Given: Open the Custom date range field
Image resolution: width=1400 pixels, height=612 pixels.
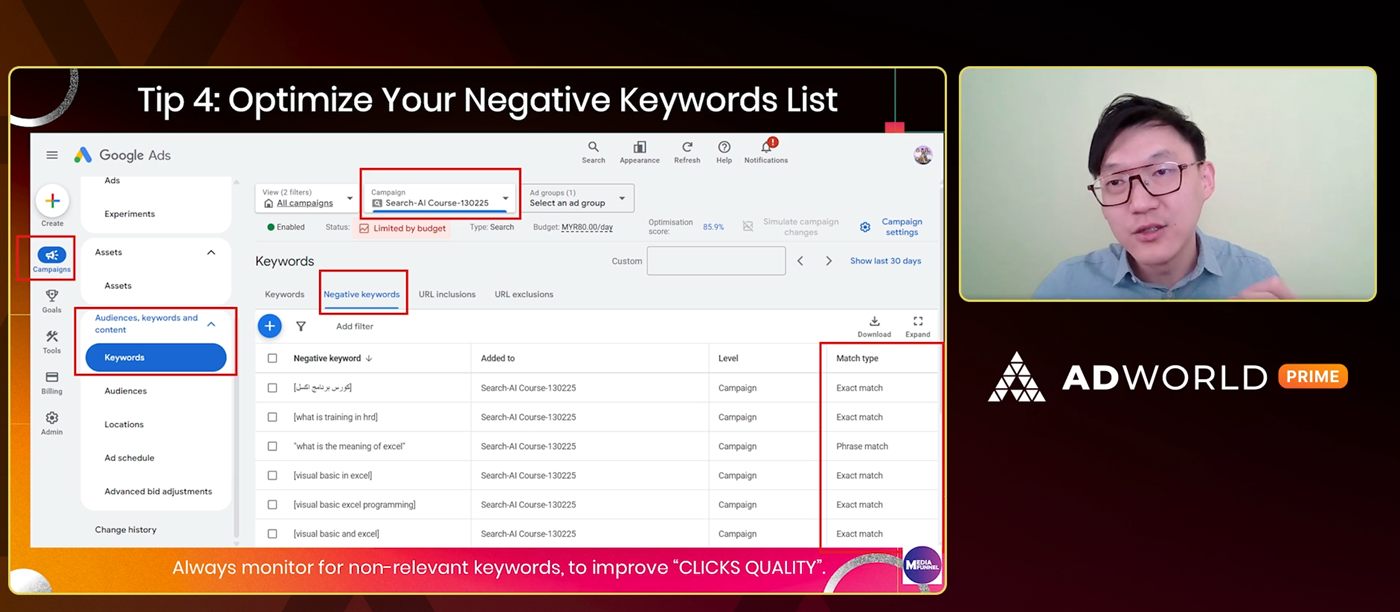Looking at the screenshot, I should click(x=716, y=261).
